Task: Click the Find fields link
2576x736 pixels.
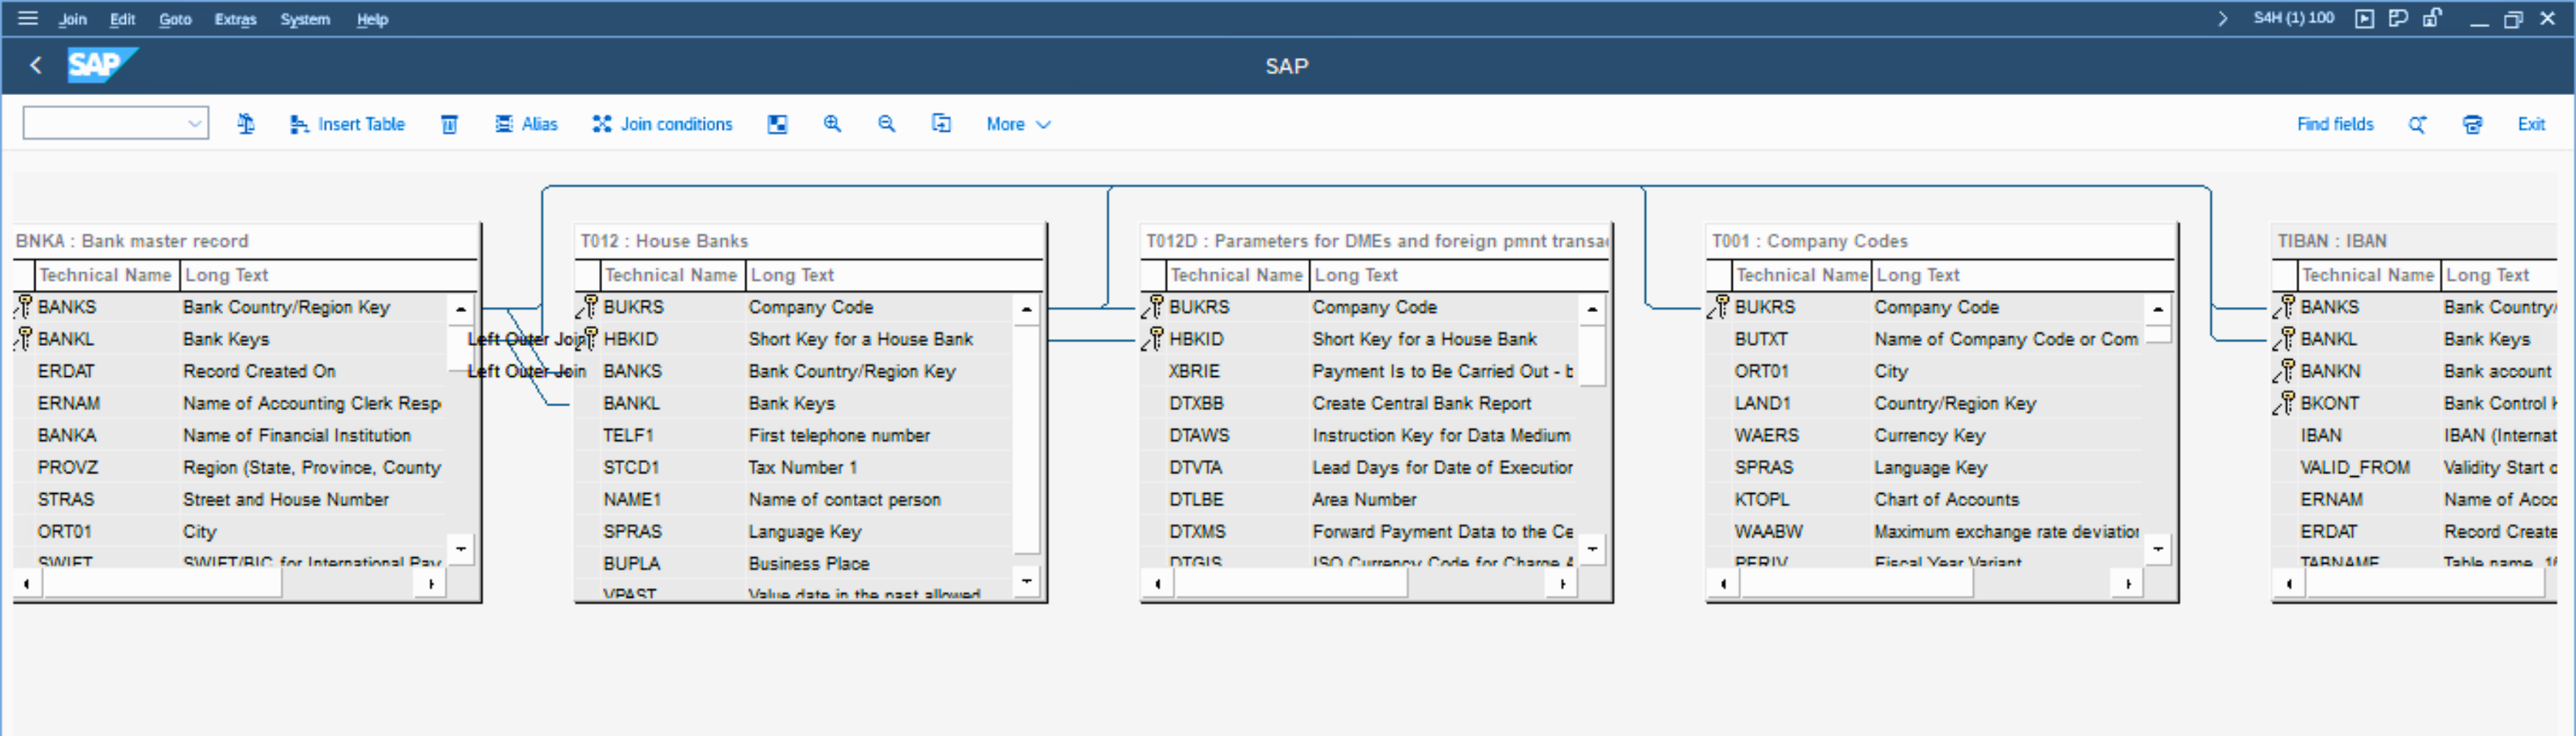Action: [2334, 124]
